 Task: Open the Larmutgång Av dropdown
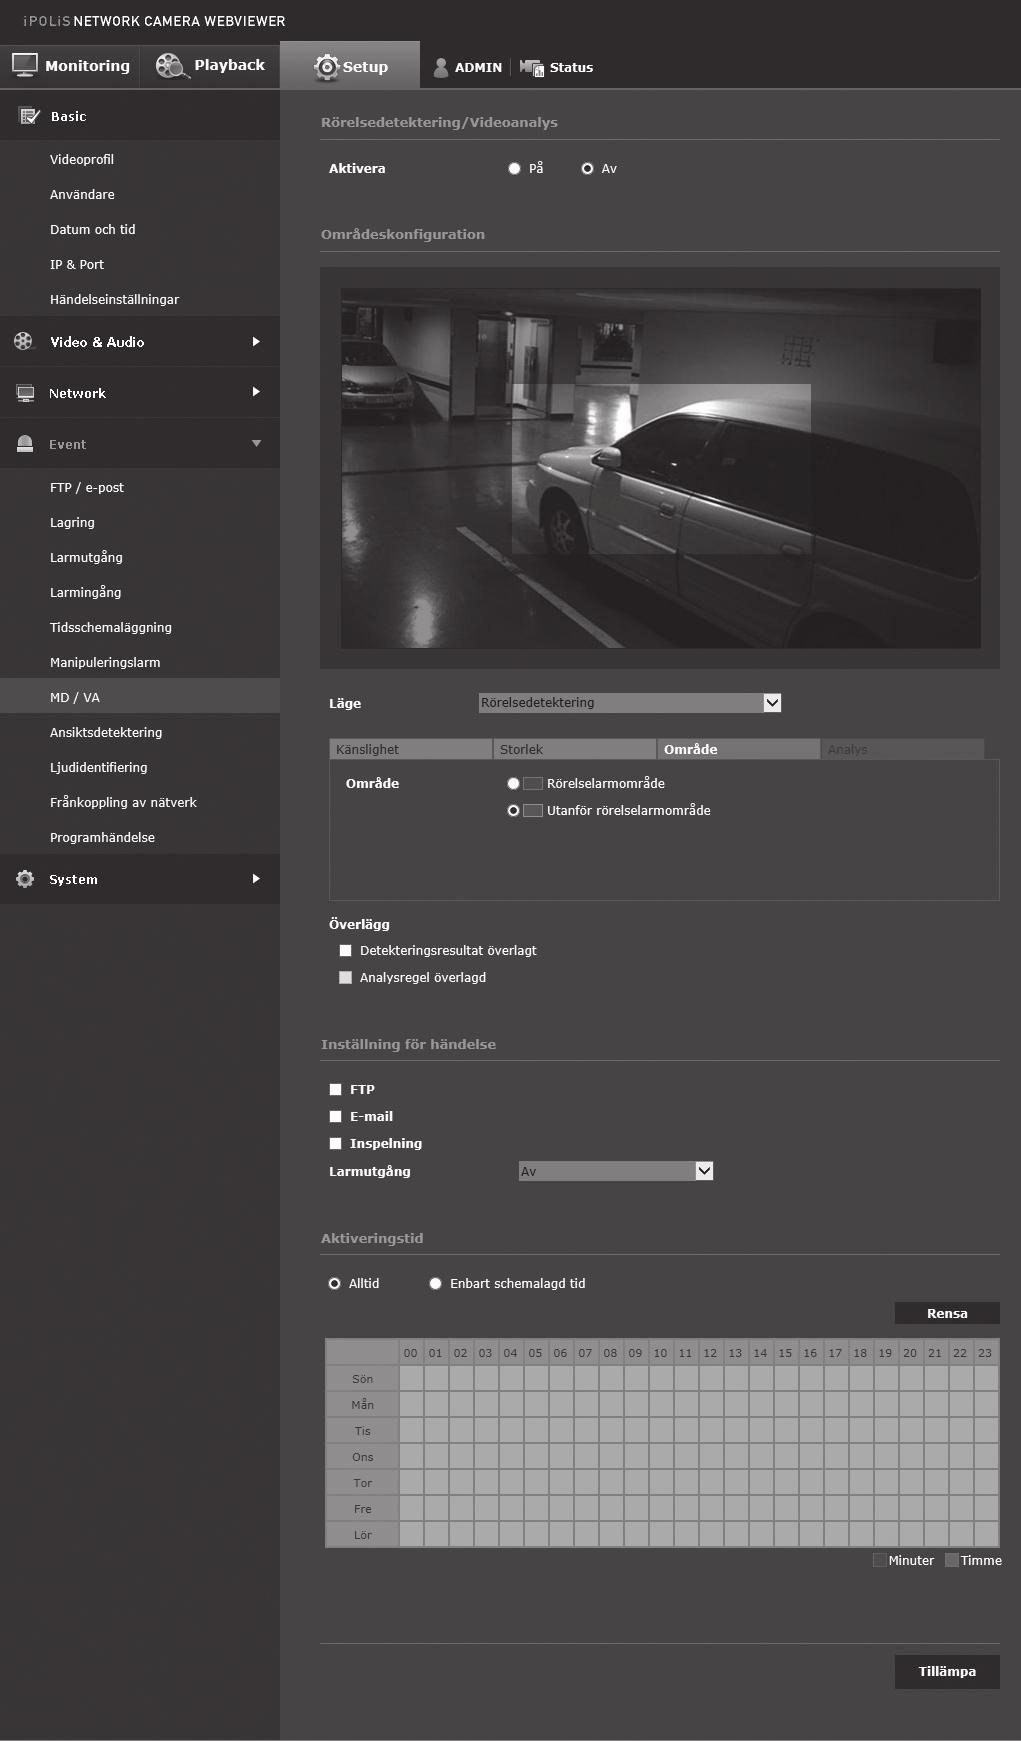pos(616,1171)
